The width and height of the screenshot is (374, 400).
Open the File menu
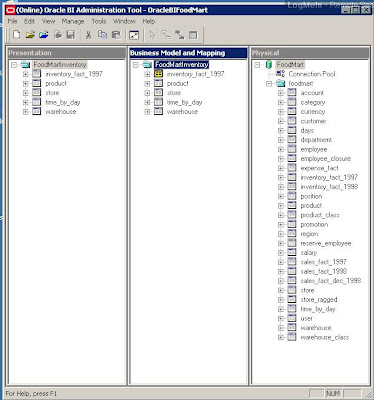click(12, 21)
